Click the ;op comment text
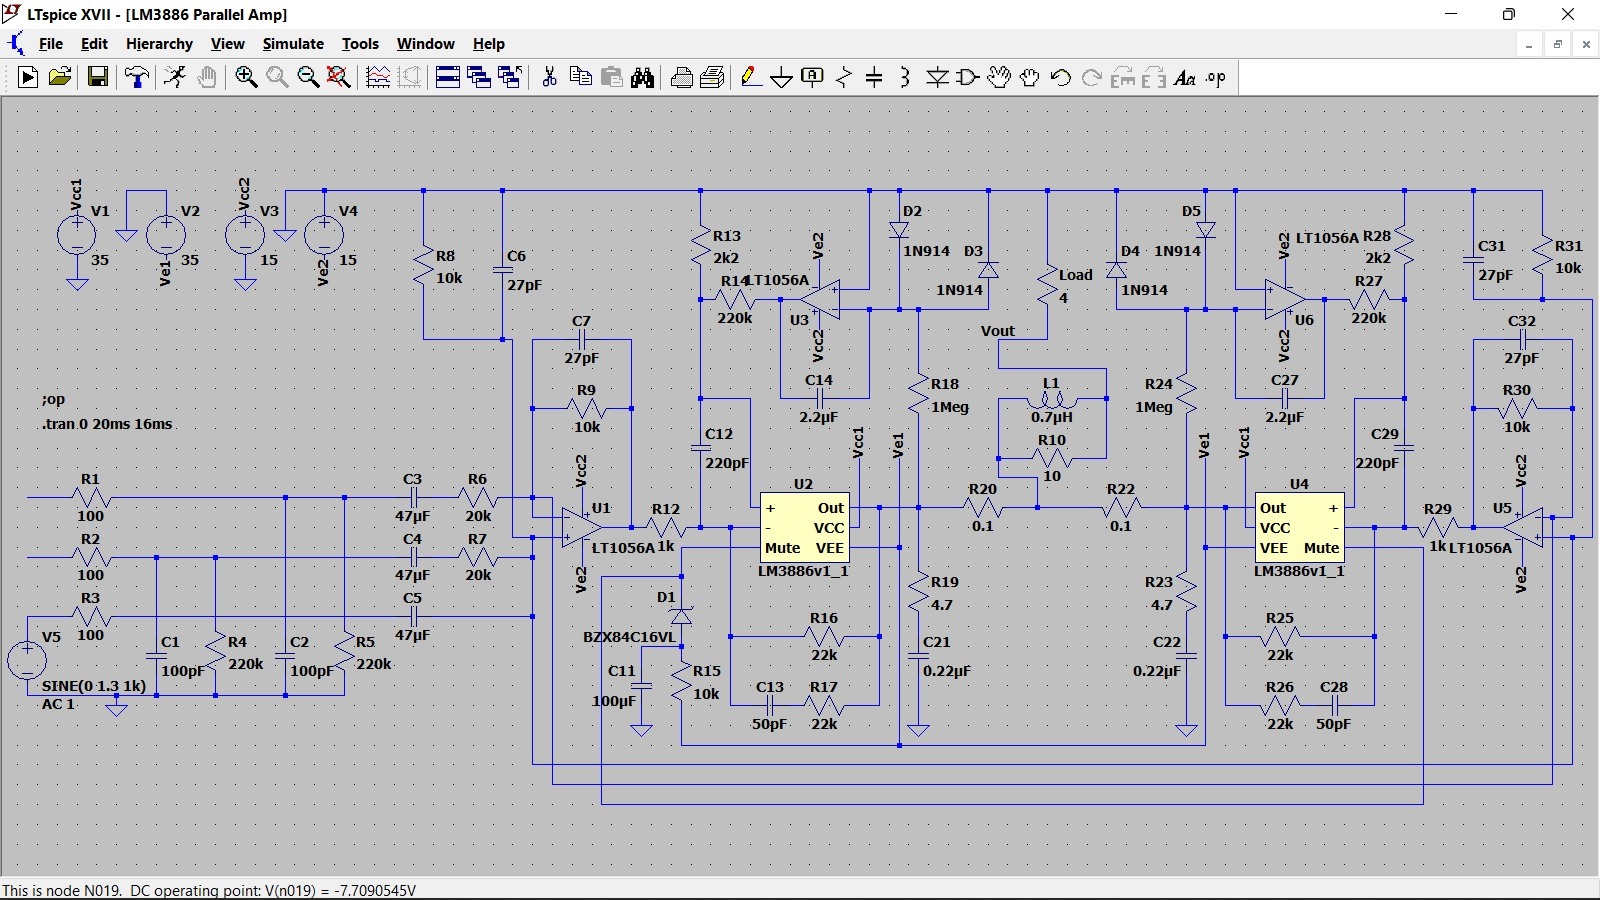1600x900 pixels. (x=53, y=399)
